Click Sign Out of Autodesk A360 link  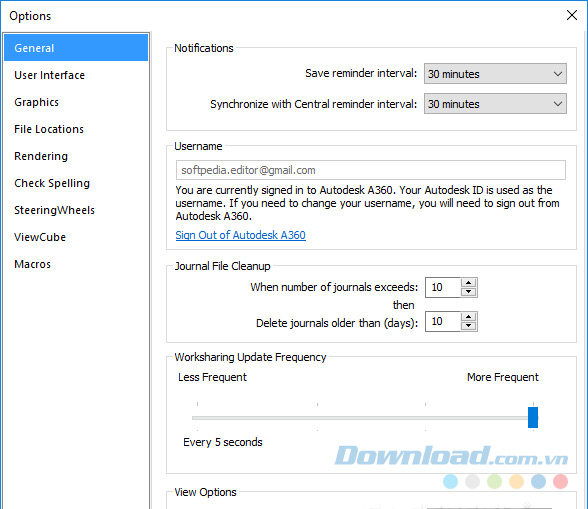click(240, 235)
